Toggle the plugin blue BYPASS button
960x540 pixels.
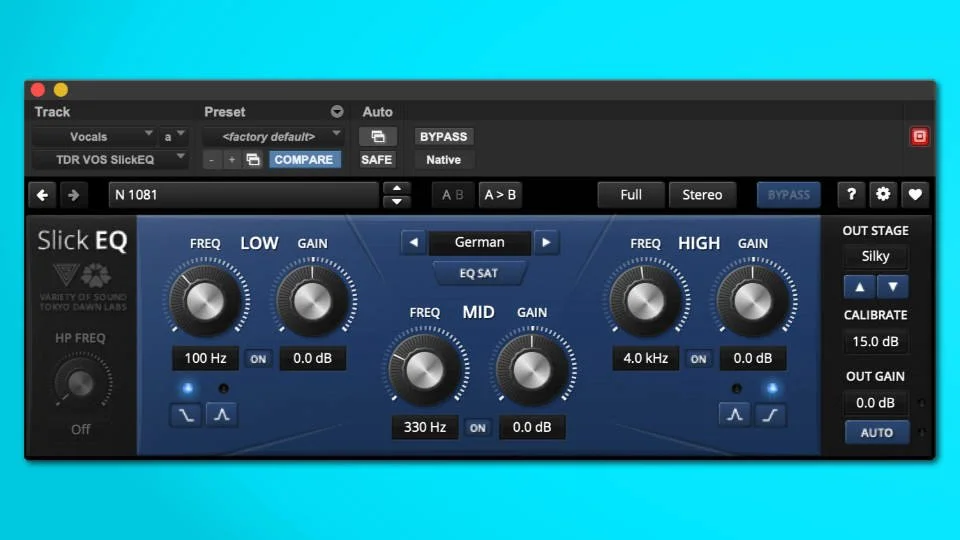pyautogui.click(x=789, y=195)
